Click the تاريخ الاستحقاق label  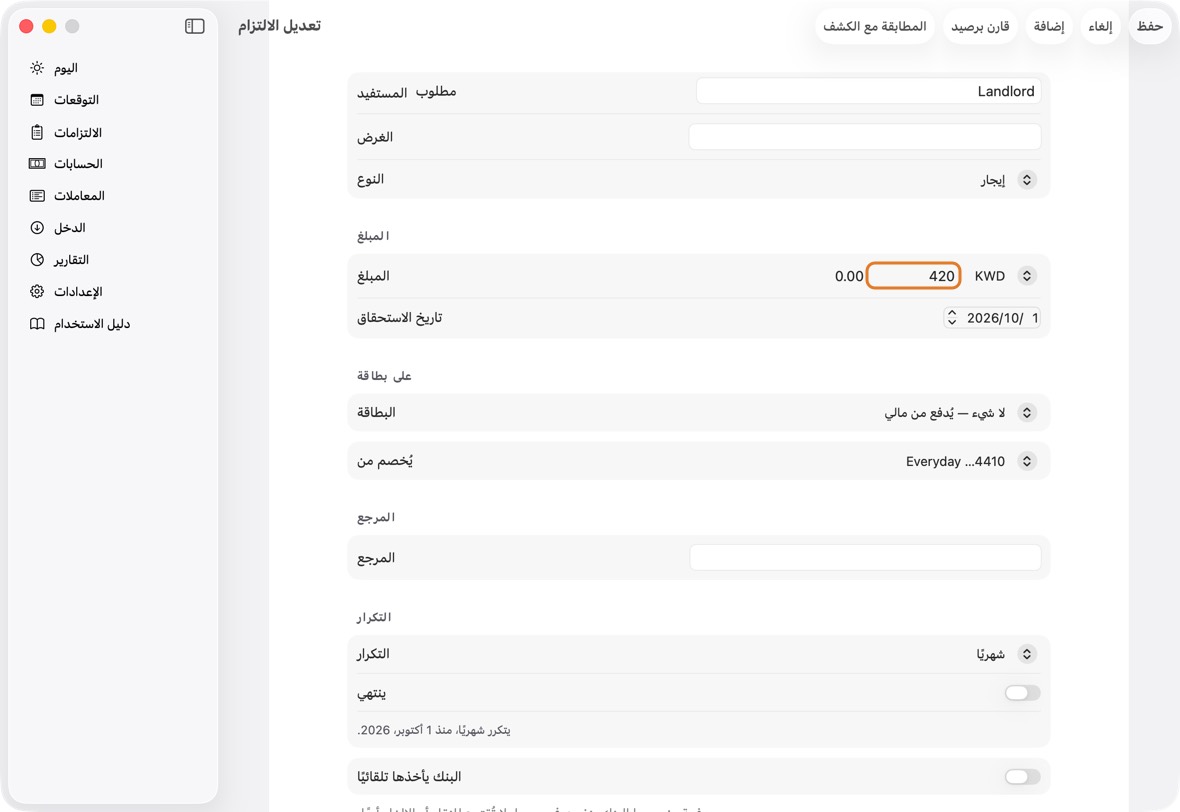[400, 318]
